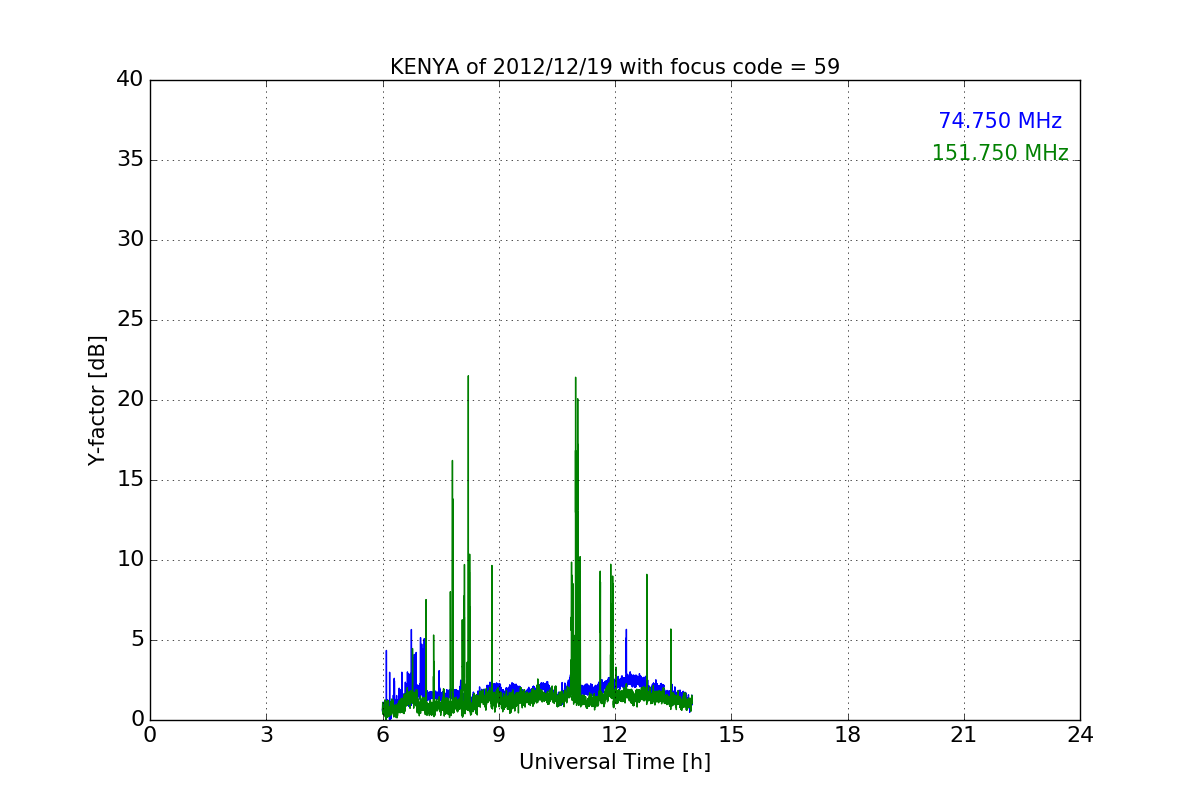Click the x-axis tick label "6"
The width and height of the screenshot is (1200, 800).
coord(383,735)
